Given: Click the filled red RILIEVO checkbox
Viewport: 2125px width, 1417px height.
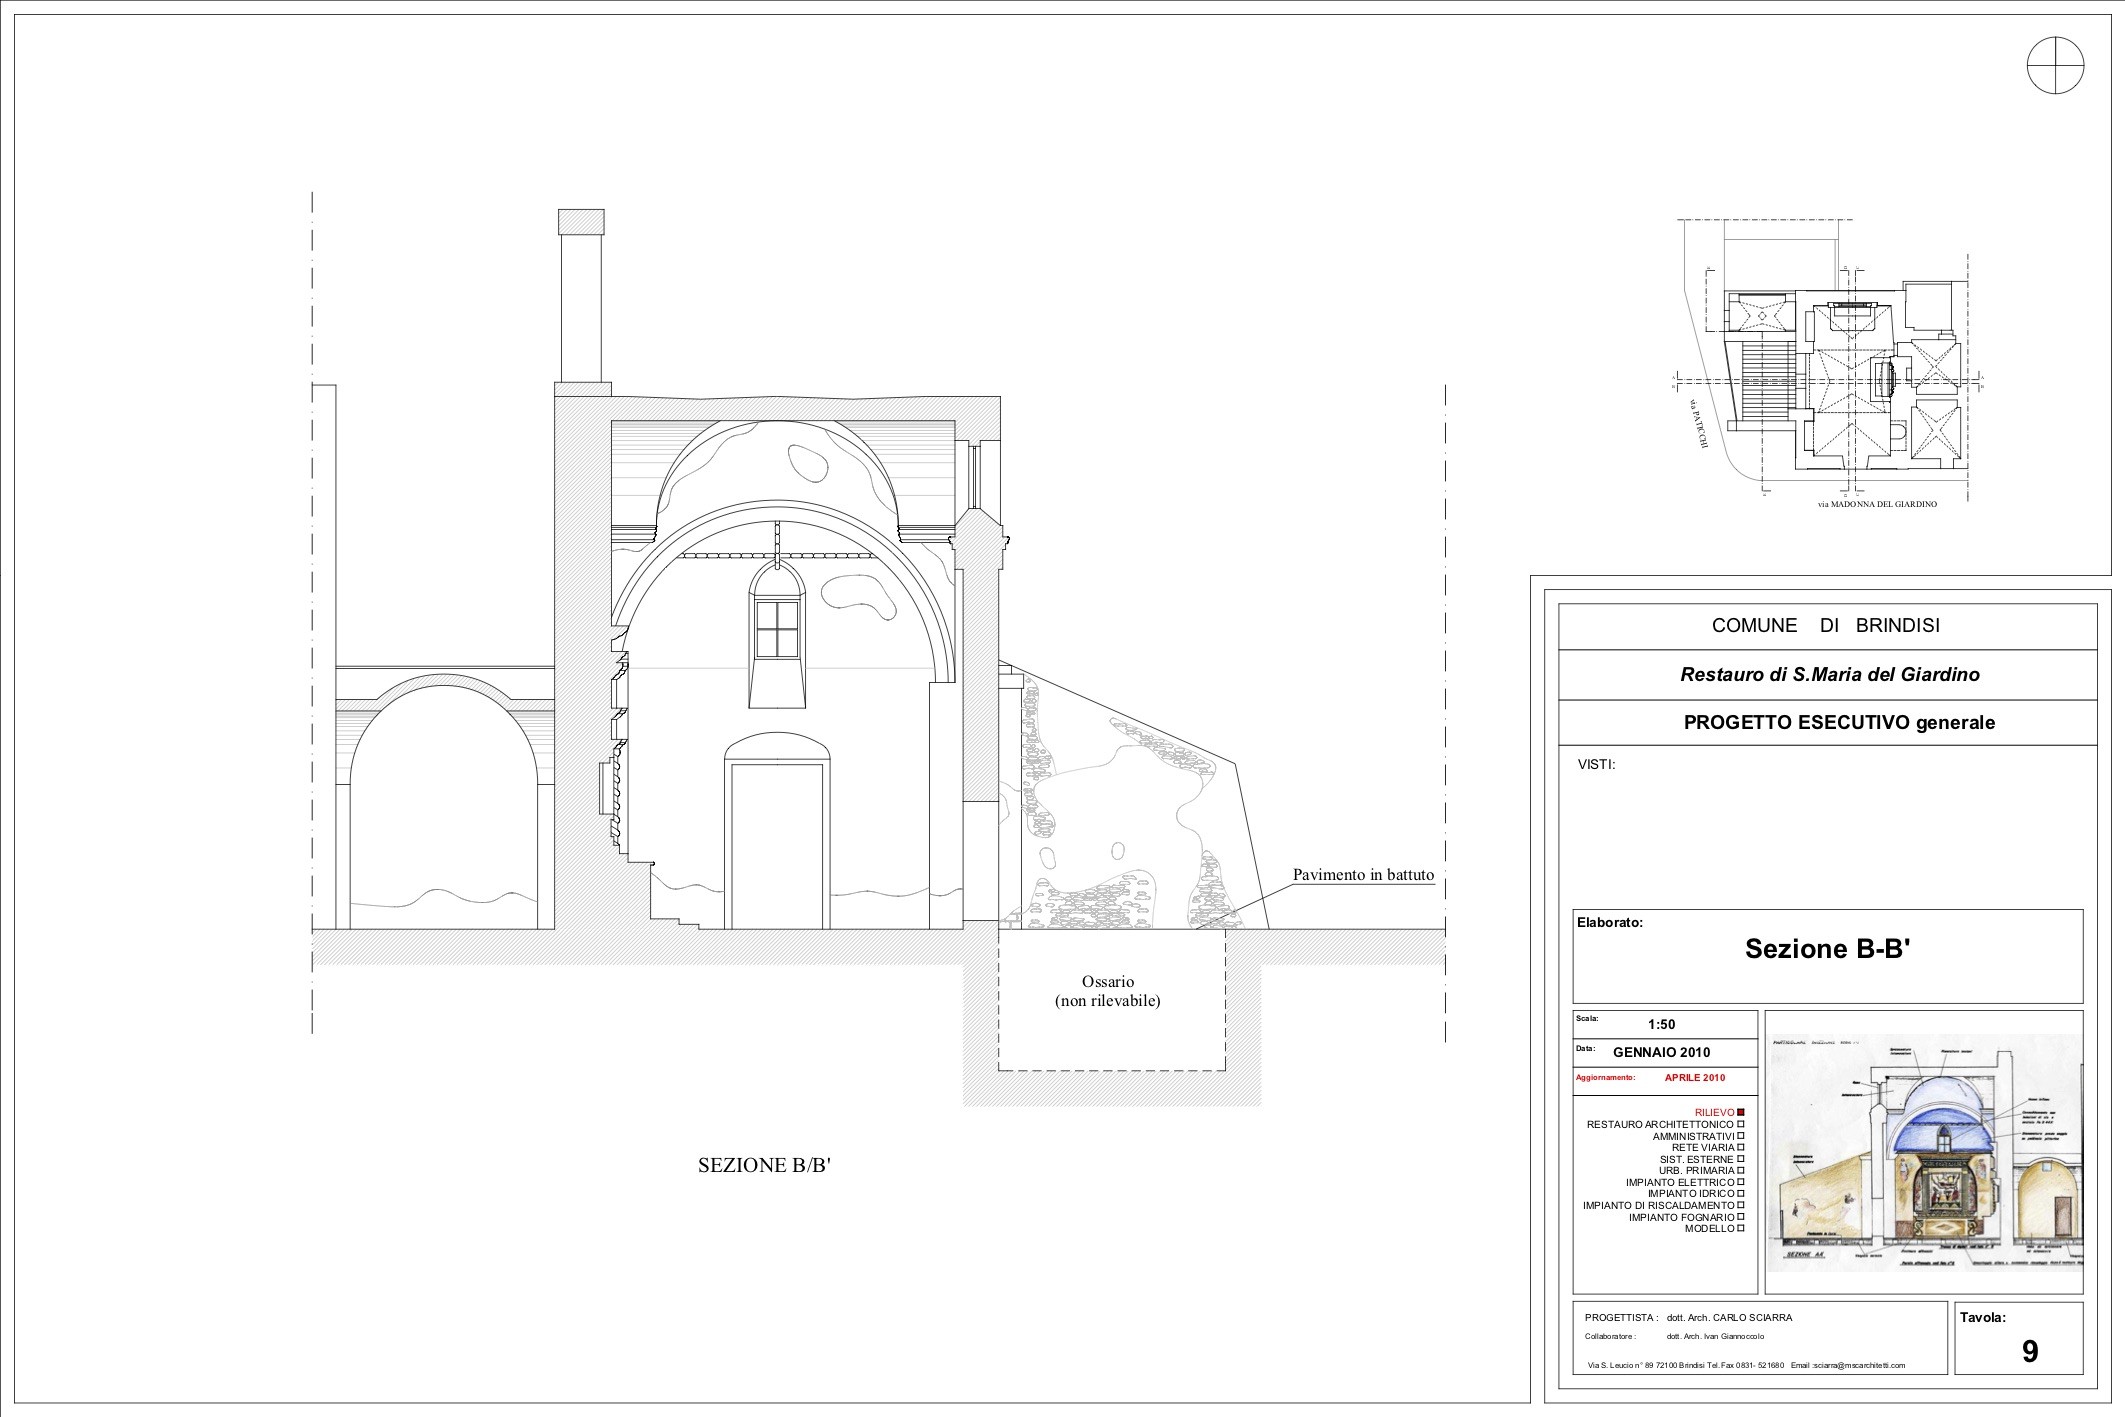Looking at the screenshot, I should coord(1741,1112).
